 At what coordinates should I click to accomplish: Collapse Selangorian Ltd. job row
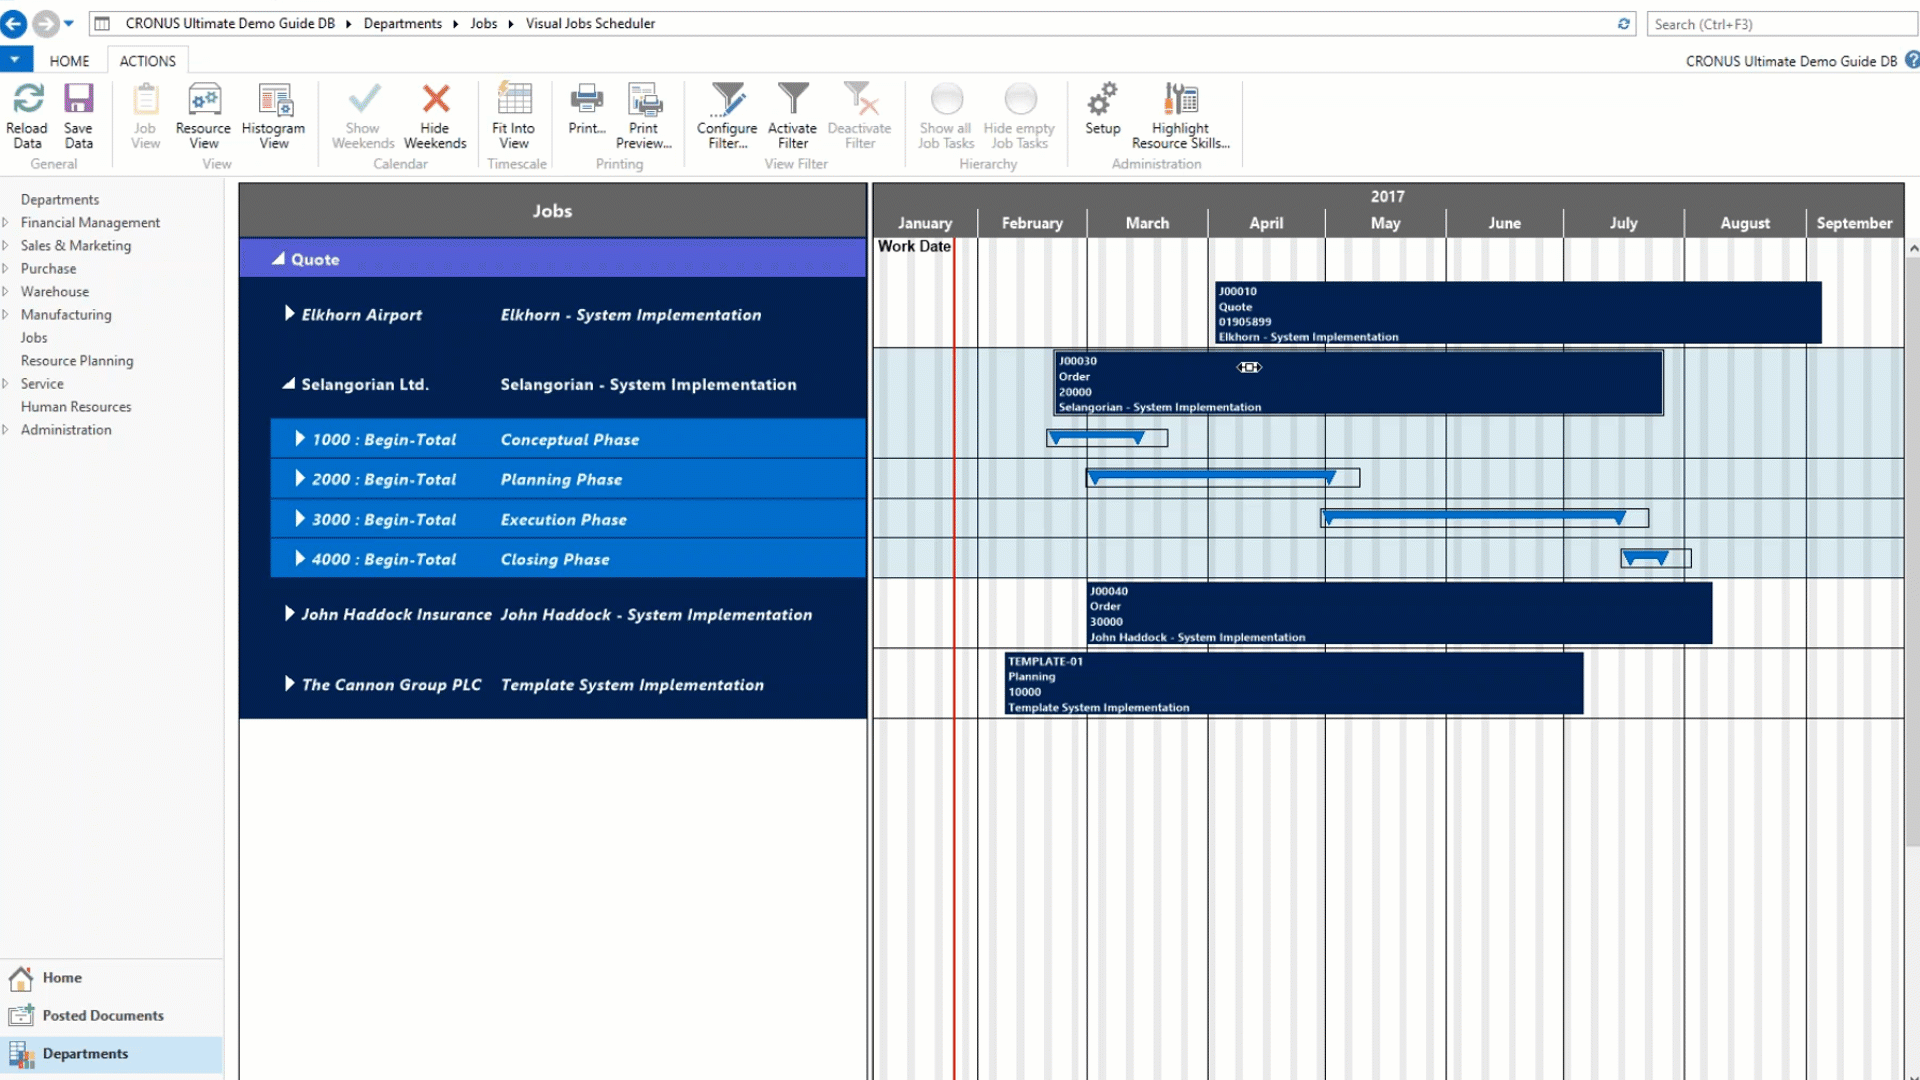[x=289, y=383]
